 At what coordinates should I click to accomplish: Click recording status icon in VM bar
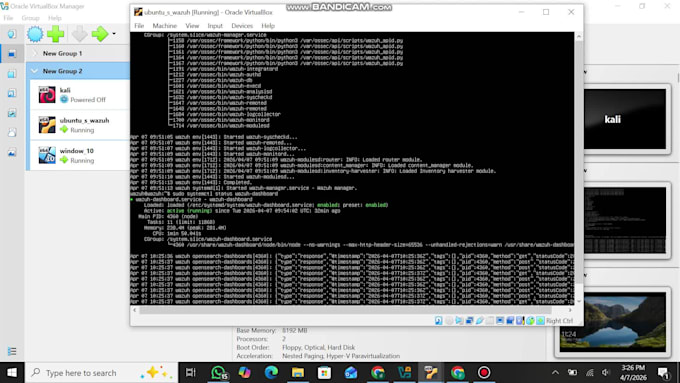(510, 321)
